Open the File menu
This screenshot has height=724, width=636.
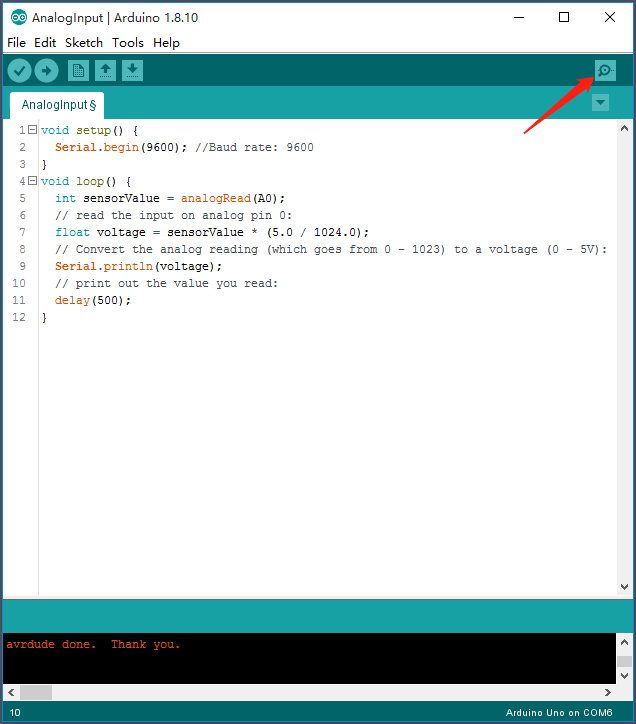pos(17,43)
